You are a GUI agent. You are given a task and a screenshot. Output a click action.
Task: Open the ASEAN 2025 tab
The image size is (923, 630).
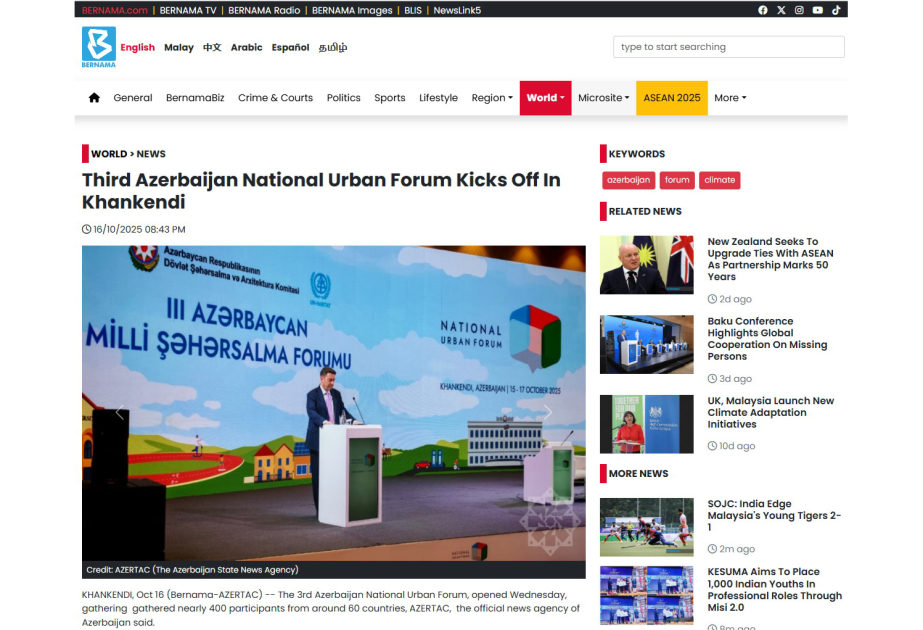pyautogui.click(x=672, y=98)
